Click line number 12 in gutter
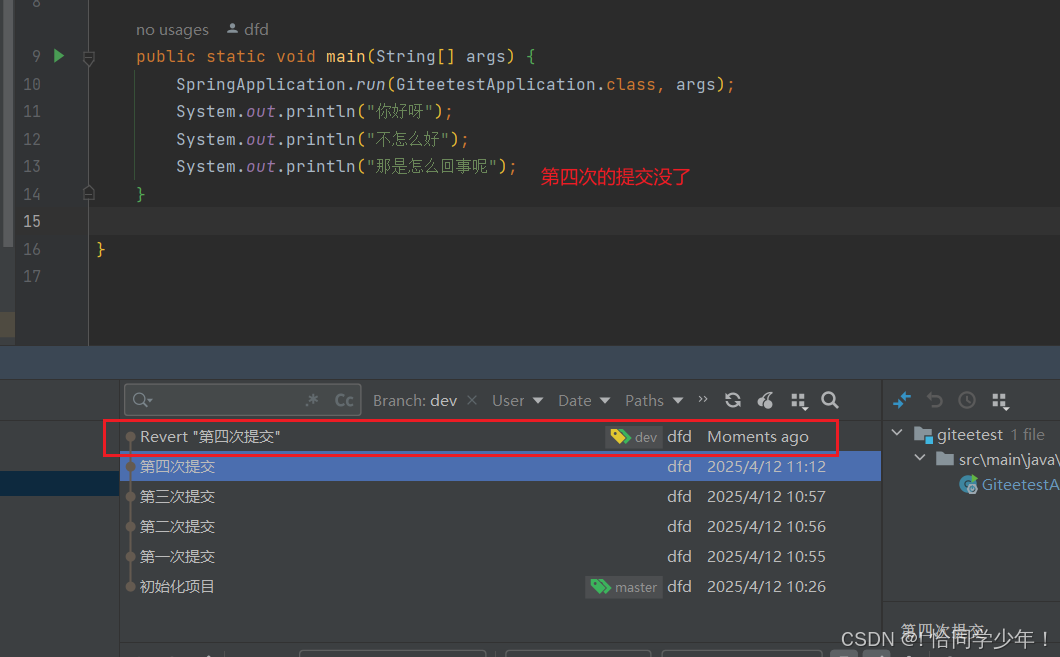The height and width of the screenshot is (657, 1060). tap(32, 139)
